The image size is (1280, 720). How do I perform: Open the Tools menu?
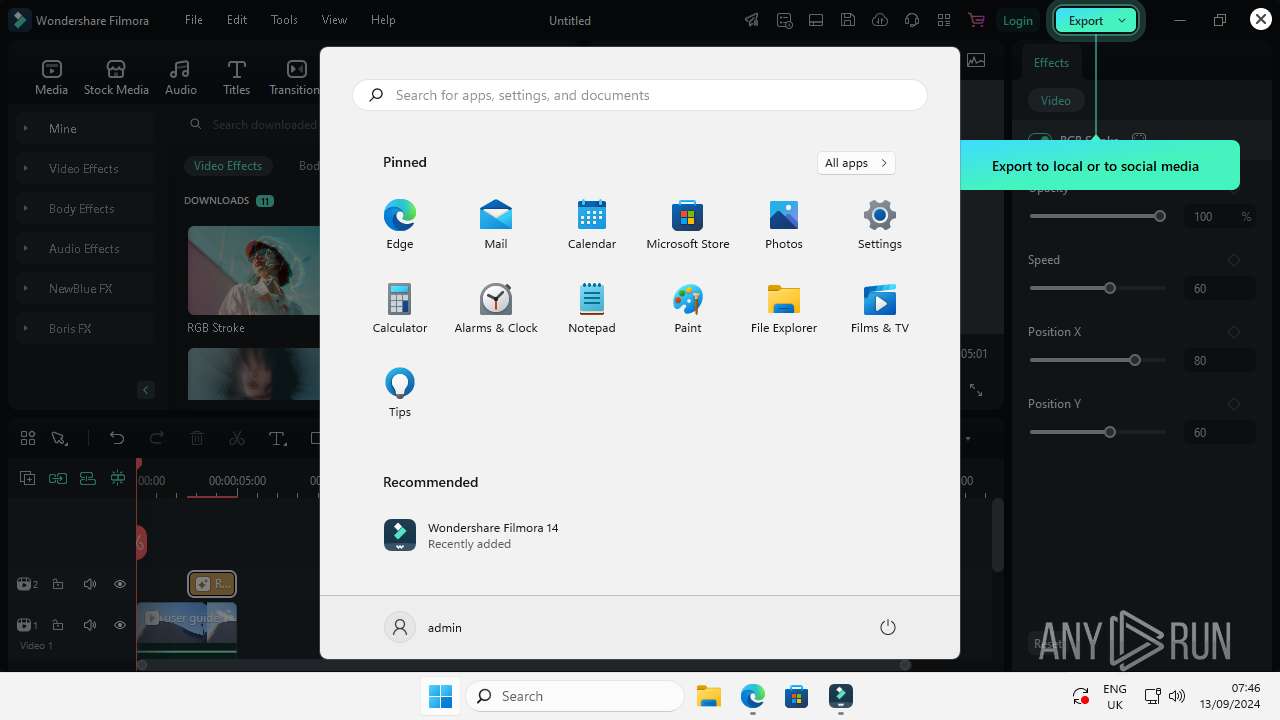(x=284, y=19)
